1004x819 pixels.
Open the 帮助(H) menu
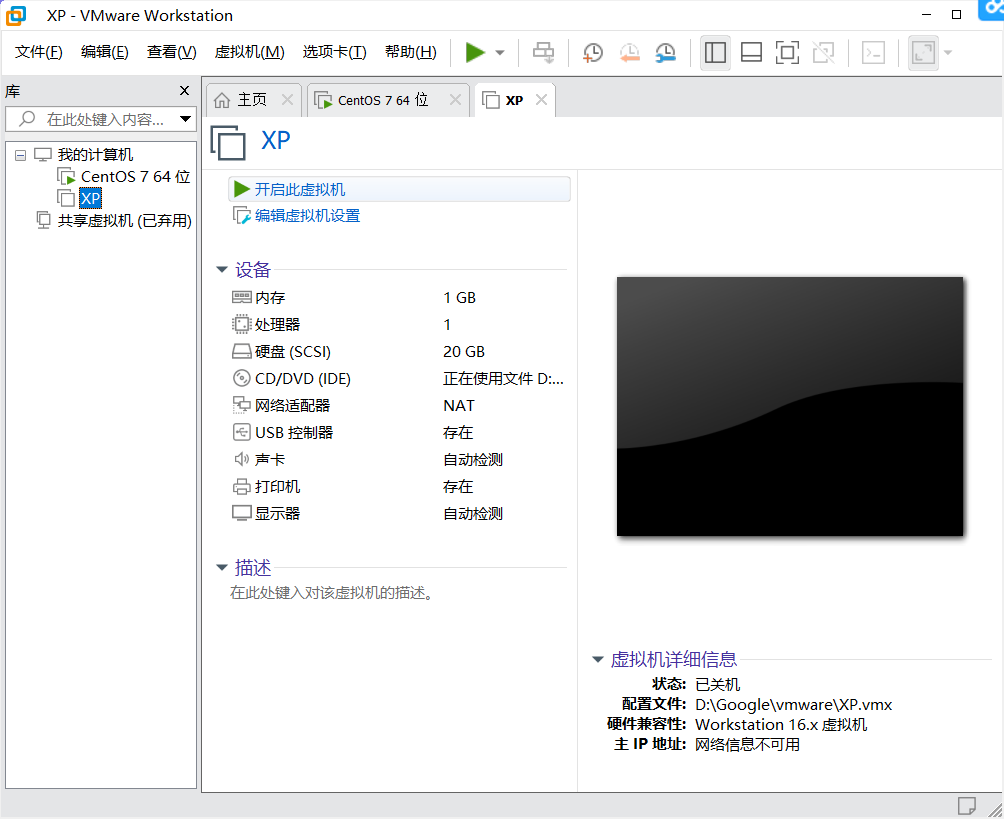pos(410,52)
